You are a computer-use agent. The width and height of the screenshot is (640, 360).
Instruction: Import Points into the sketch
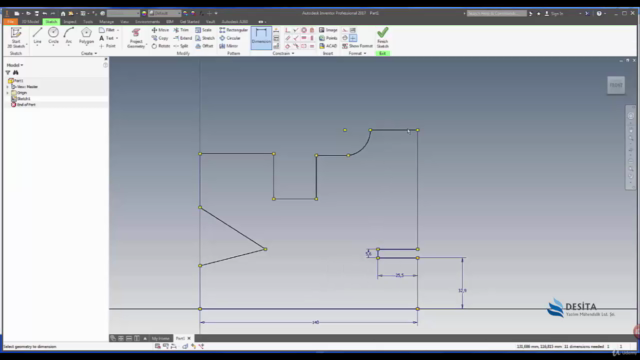point(328,38)
